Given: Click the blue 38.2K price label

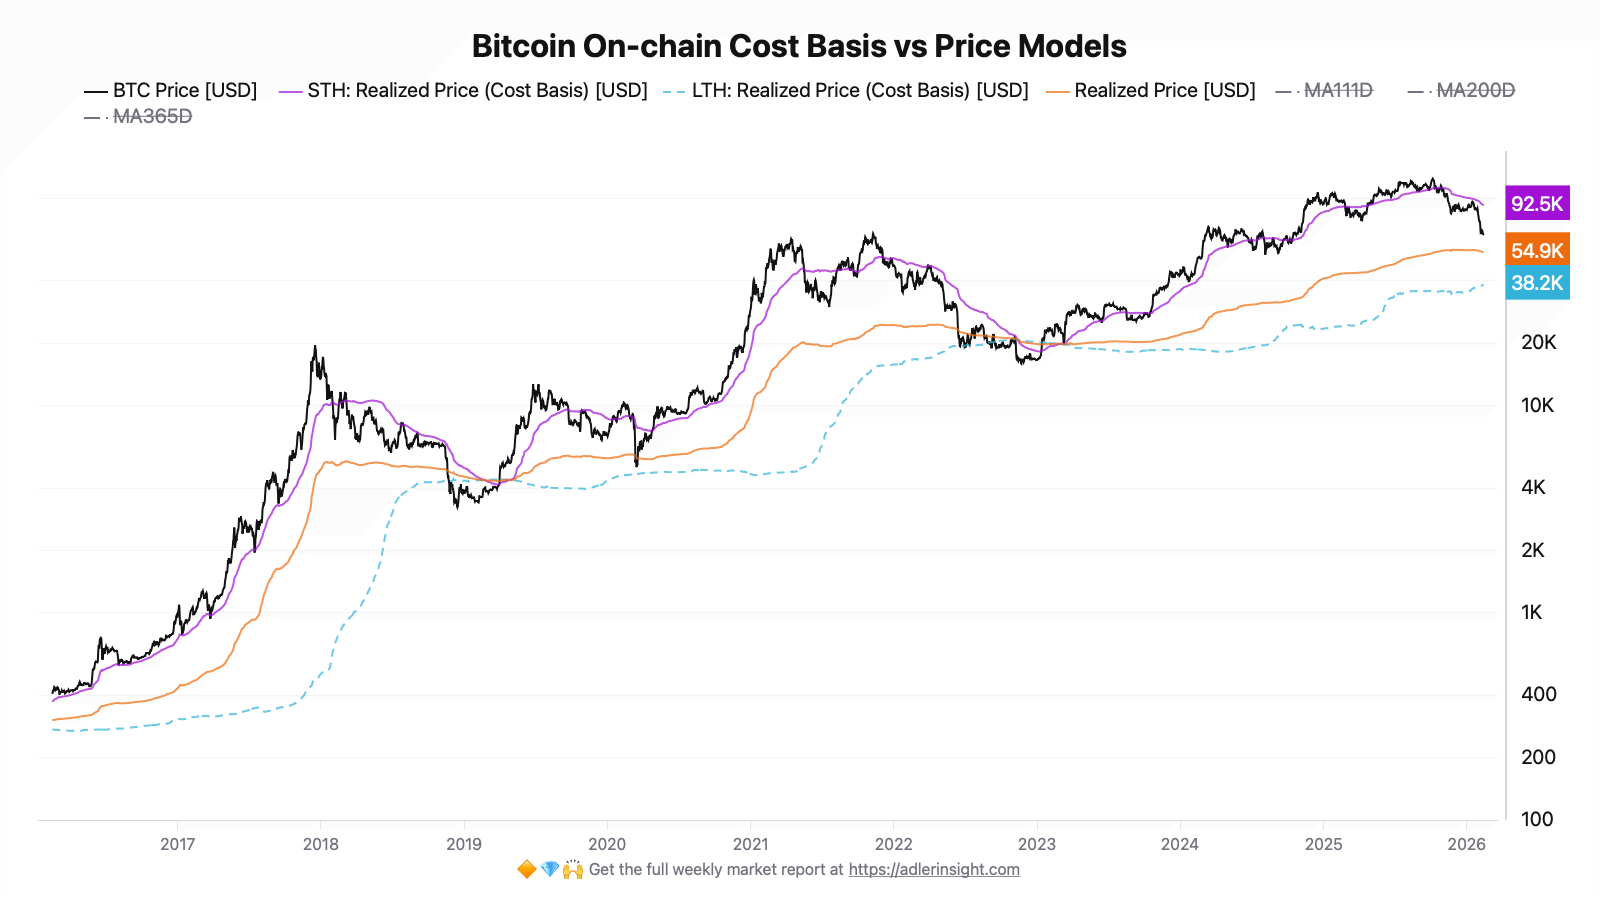Looking at the screenshot, I should [x=1537, y=283].
